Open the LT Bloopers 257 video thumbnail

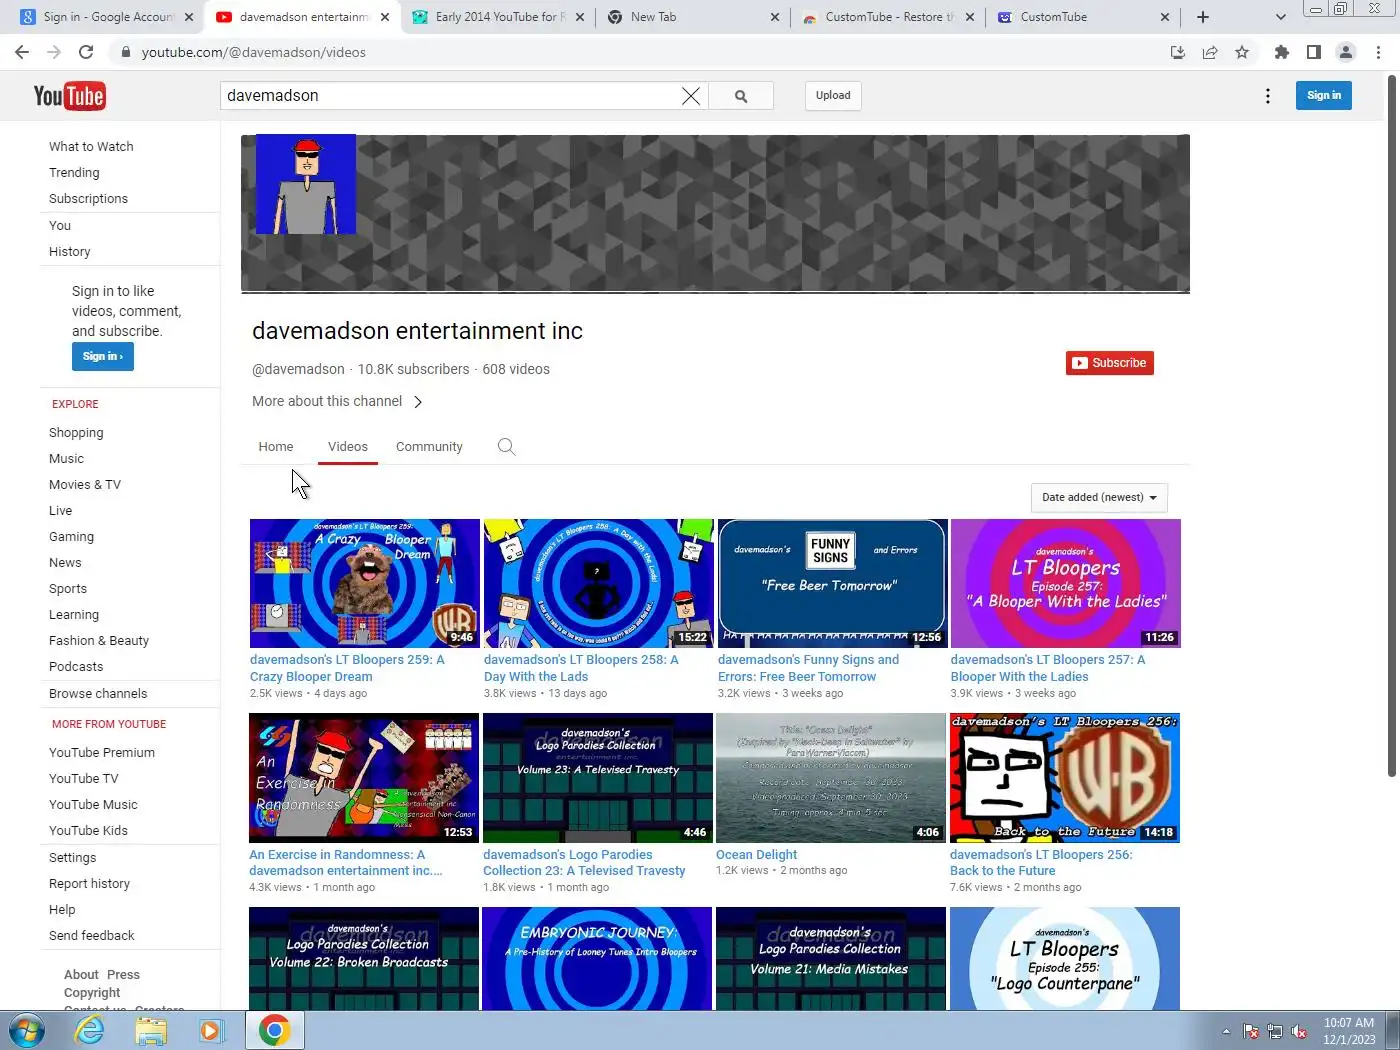pos(1065,583)
